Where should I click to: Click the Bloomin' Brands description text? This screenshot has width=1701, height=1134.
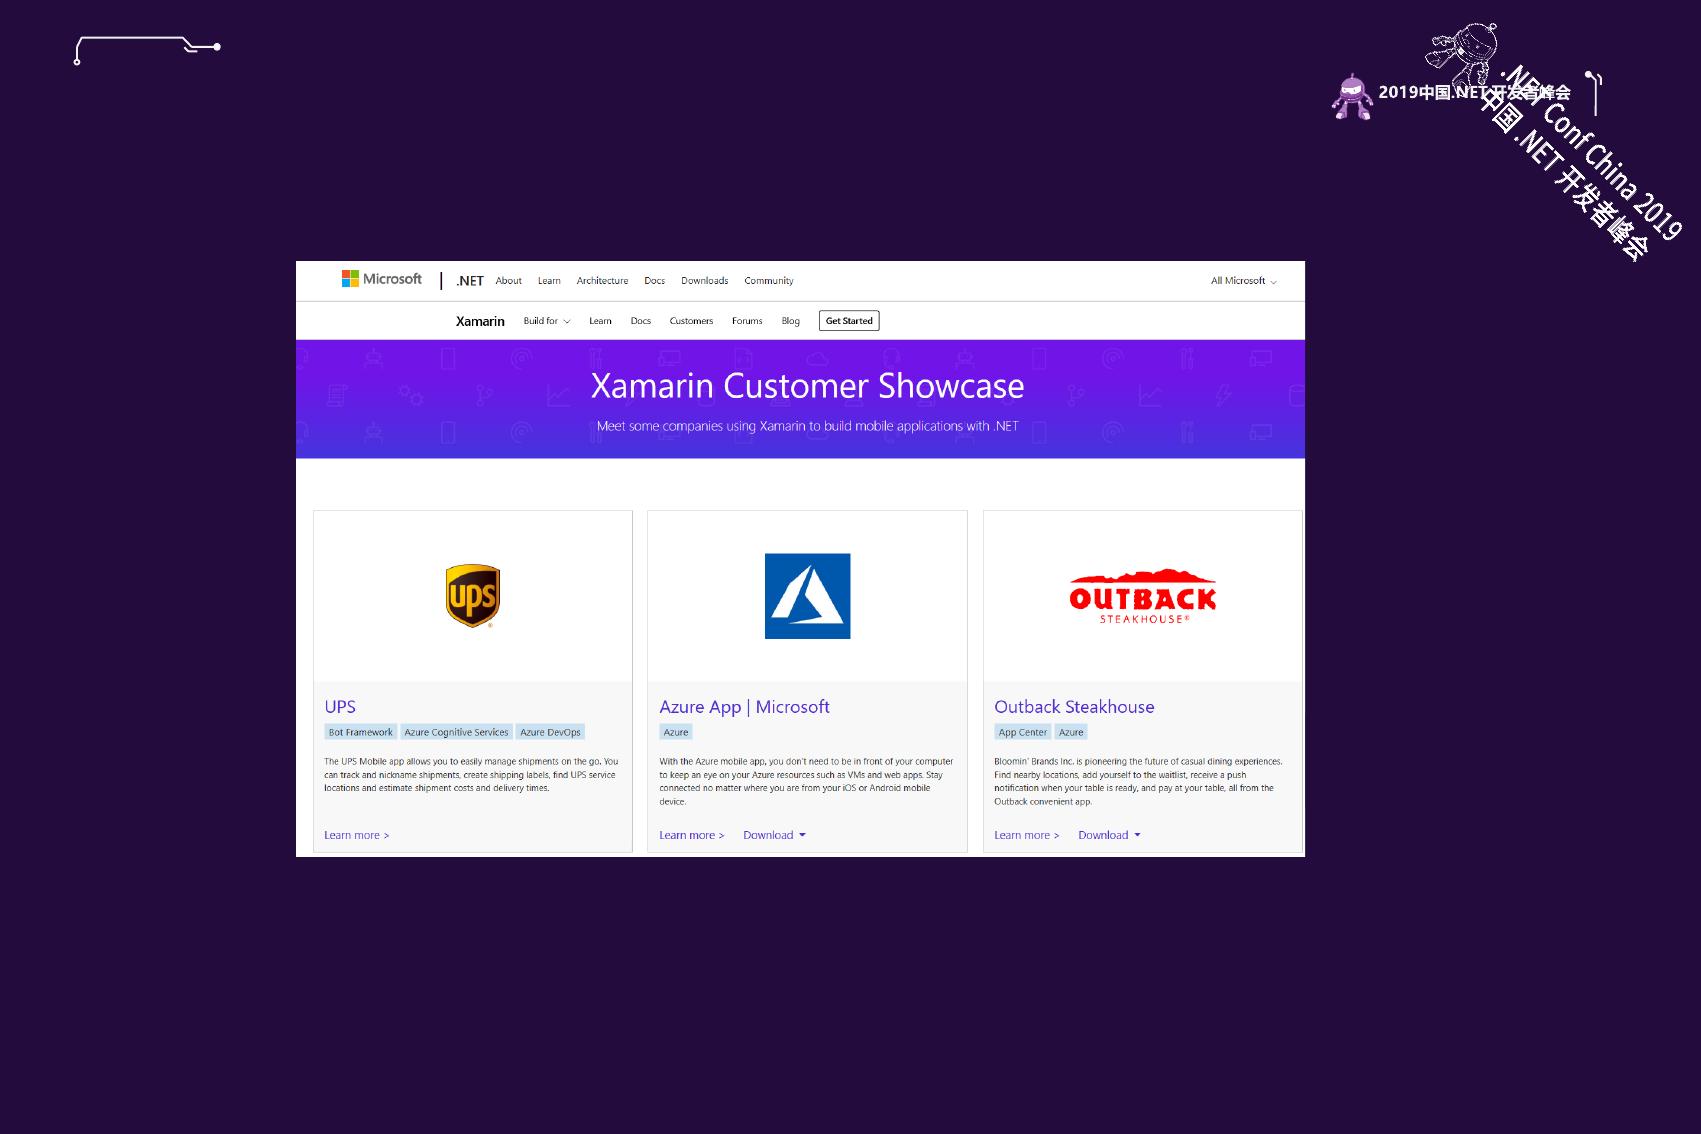[x=1138, y=781]
